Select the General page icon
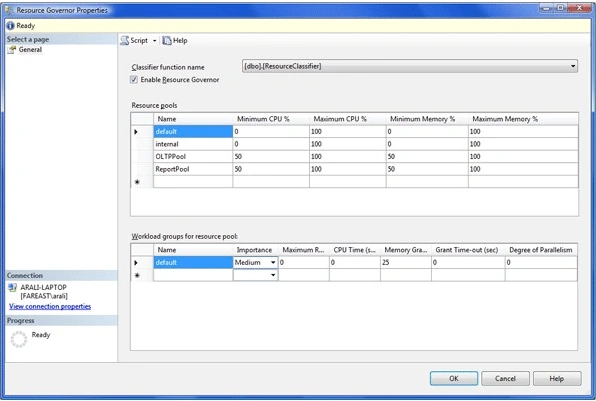The width and height of the screenshot is (596, 401). click(12, 50)
